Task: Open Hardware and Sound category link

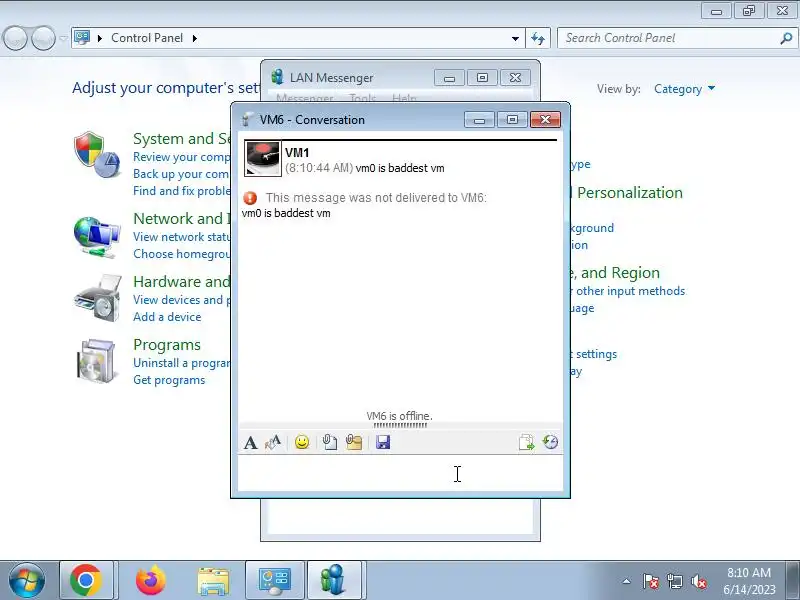Action: click(182, 282)
